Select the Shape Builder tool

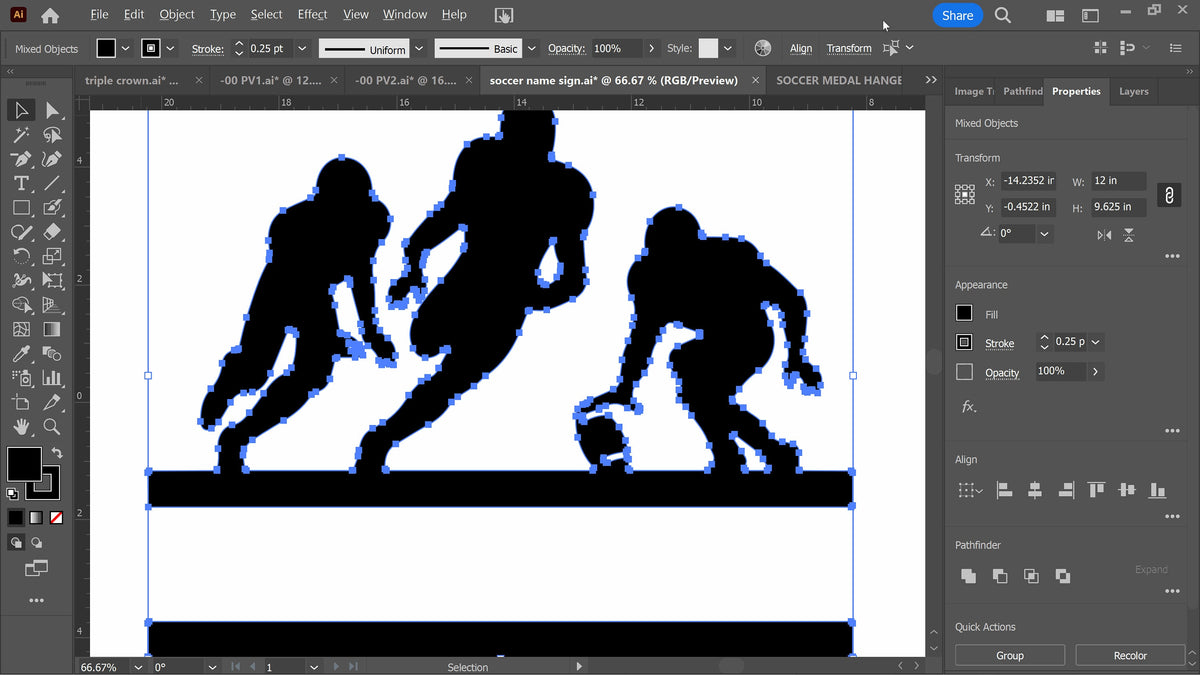point(21,305)
